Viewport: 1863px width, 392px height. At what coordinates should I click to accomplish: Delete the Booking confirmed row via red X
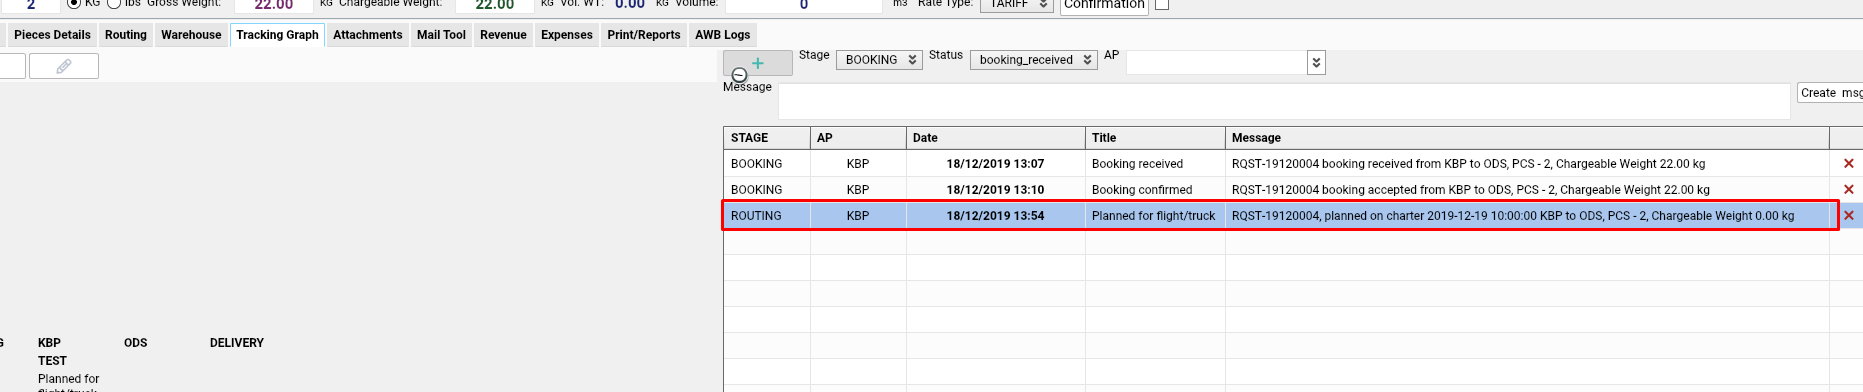[1848, 190]
